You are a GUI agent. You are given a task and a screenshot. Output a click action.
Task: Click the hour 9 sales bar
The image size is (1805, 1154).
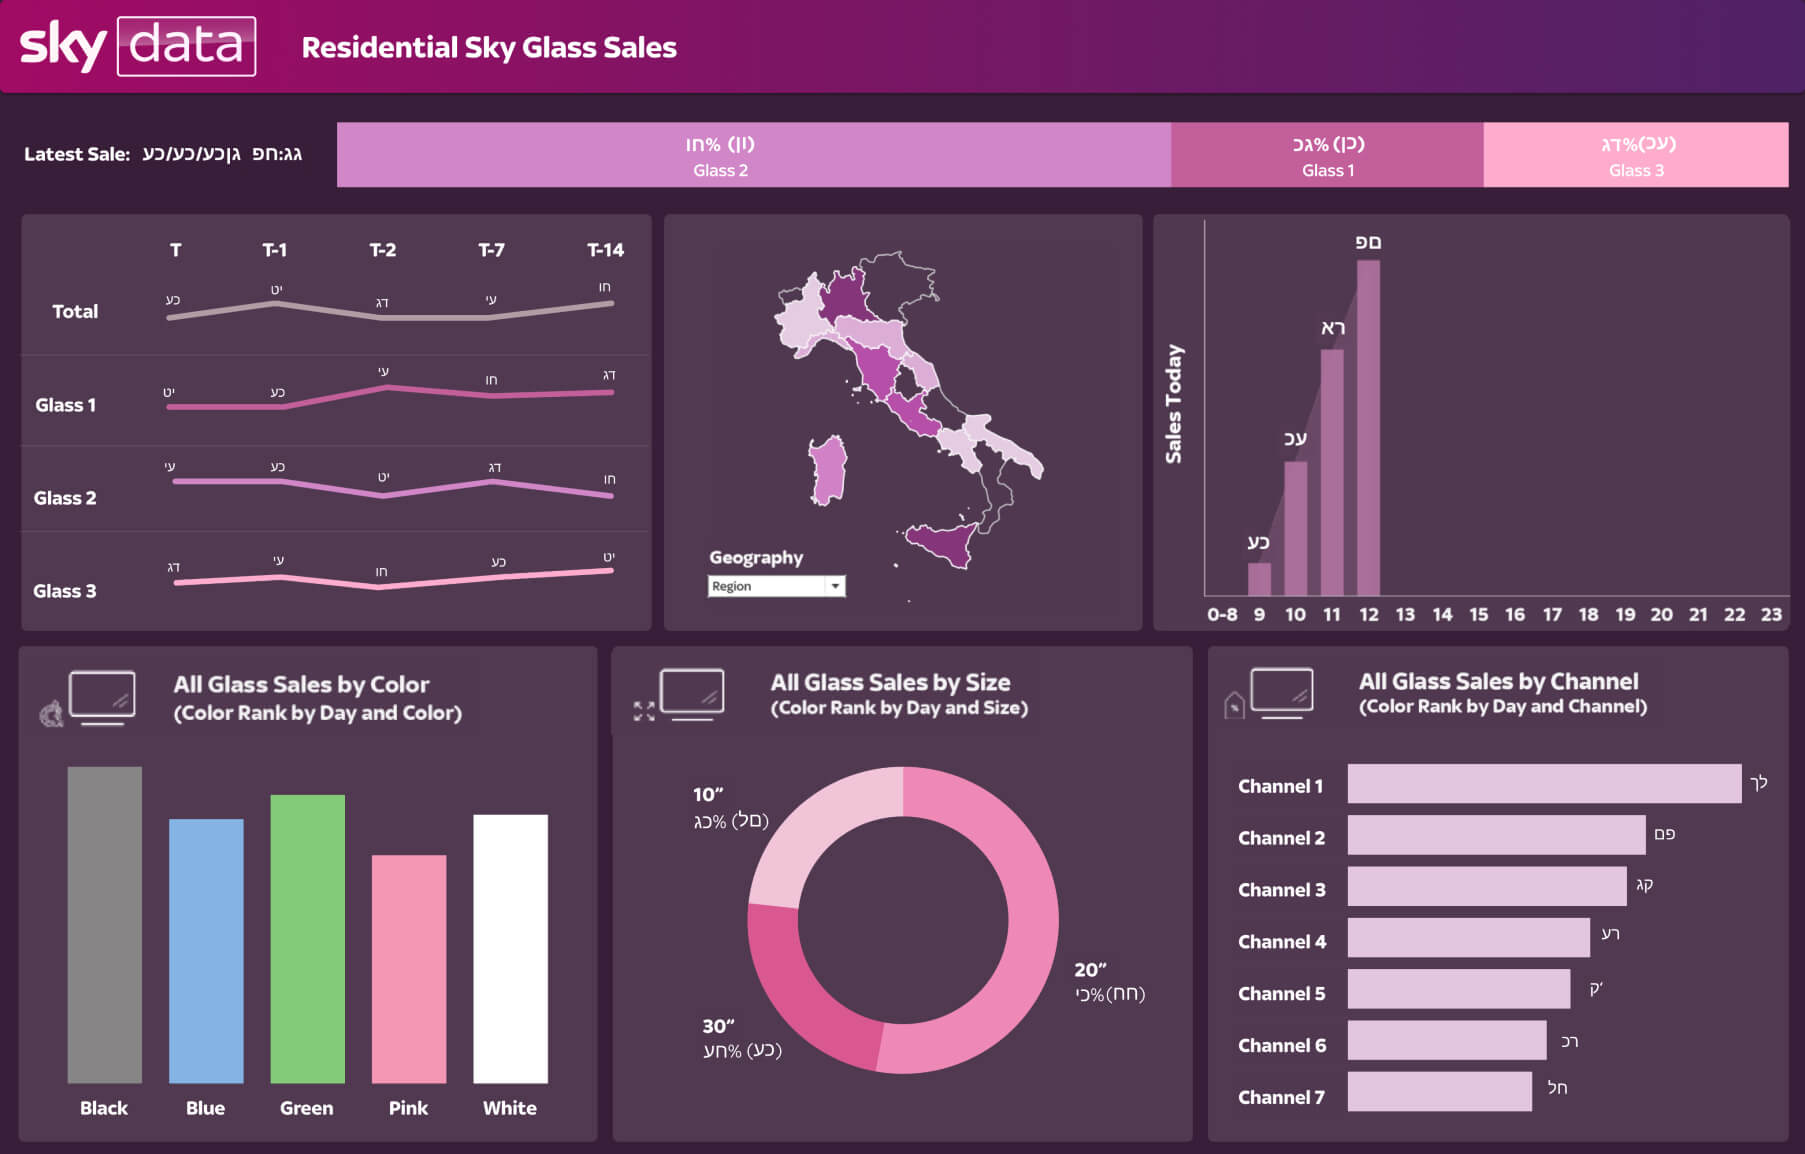[x=1259, y=579]
